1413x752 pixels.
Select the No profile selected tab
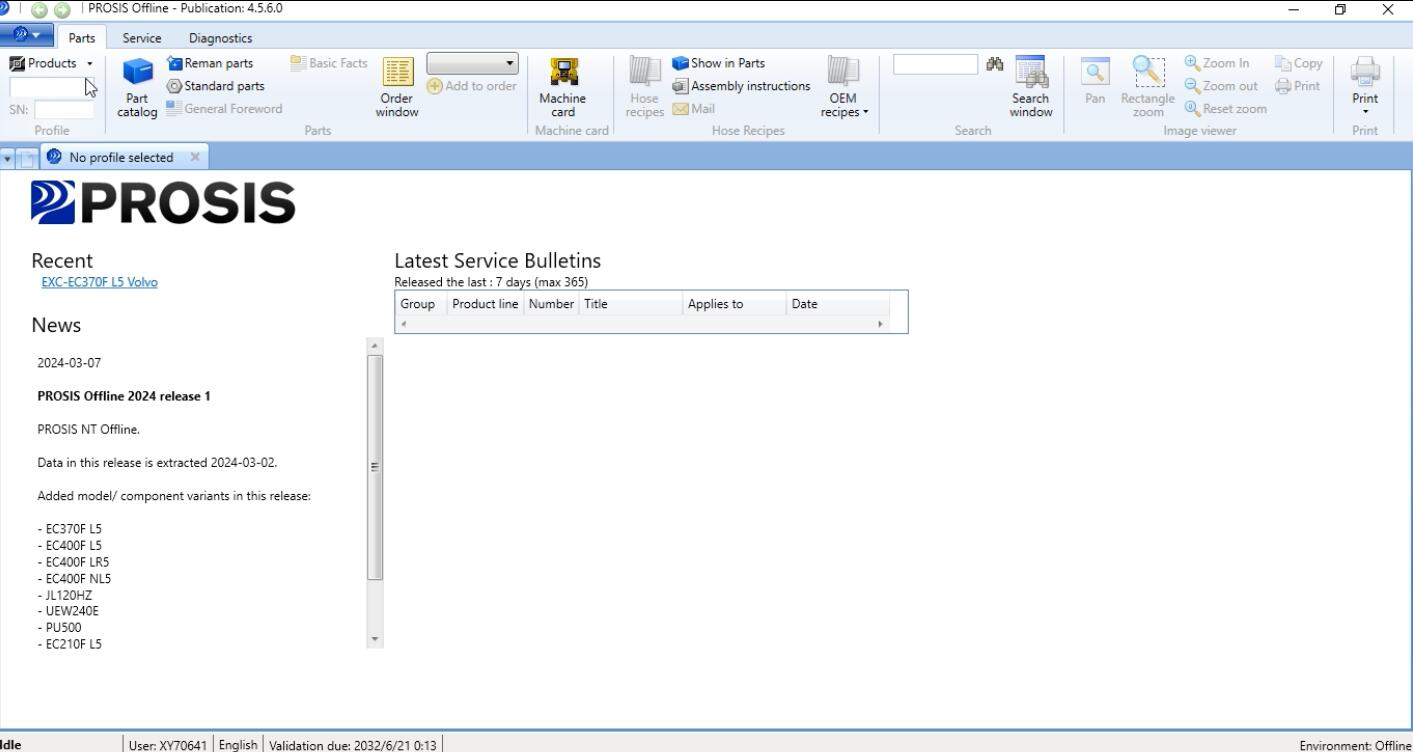click(121, 157)
